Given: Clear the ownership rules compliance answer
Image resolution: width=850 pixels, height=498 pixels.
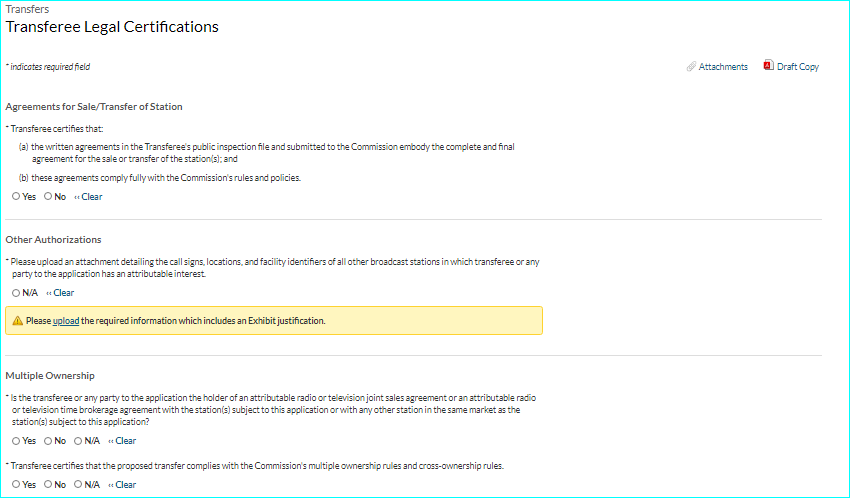Looking at the screenshot, I should pyautogui.click(x=123, y=485).
